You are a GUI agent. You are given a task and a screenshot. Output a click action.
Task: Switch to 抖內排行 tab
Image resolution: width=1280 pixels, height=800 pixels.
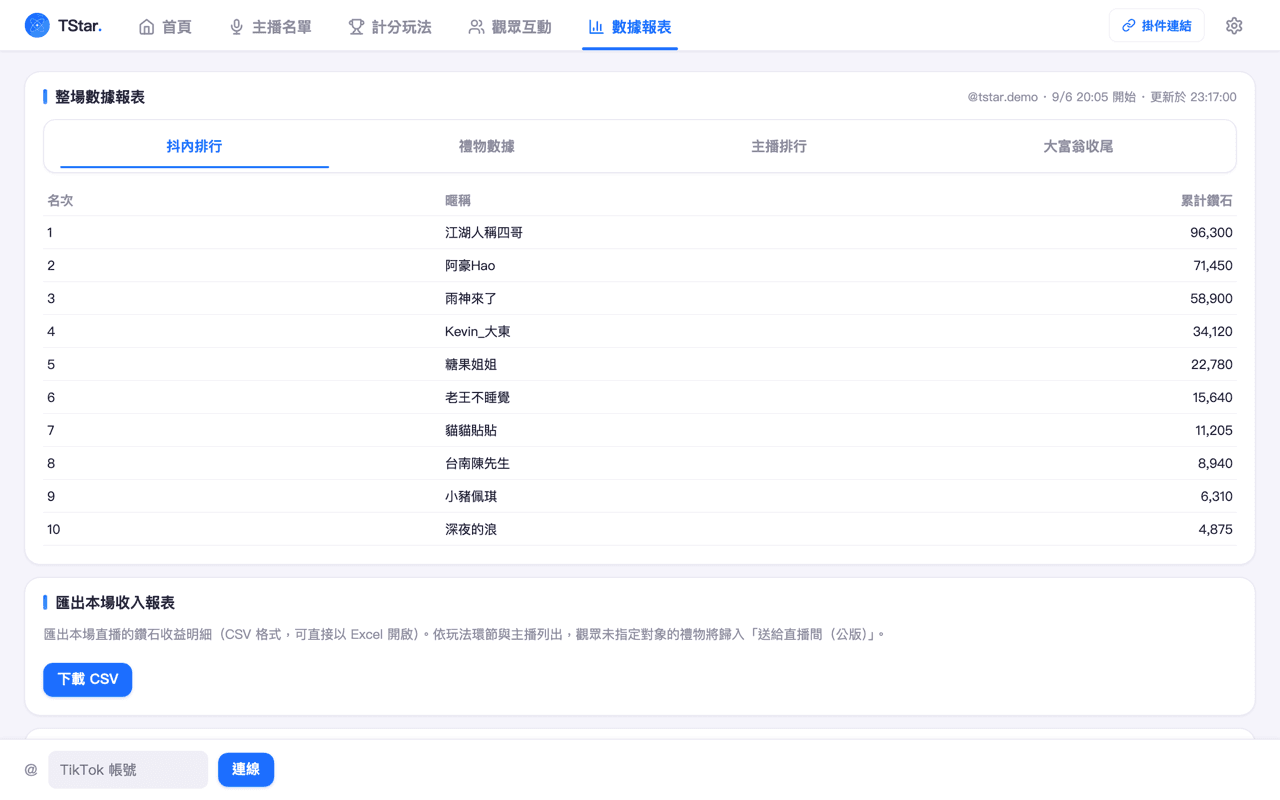pos(194,146)
